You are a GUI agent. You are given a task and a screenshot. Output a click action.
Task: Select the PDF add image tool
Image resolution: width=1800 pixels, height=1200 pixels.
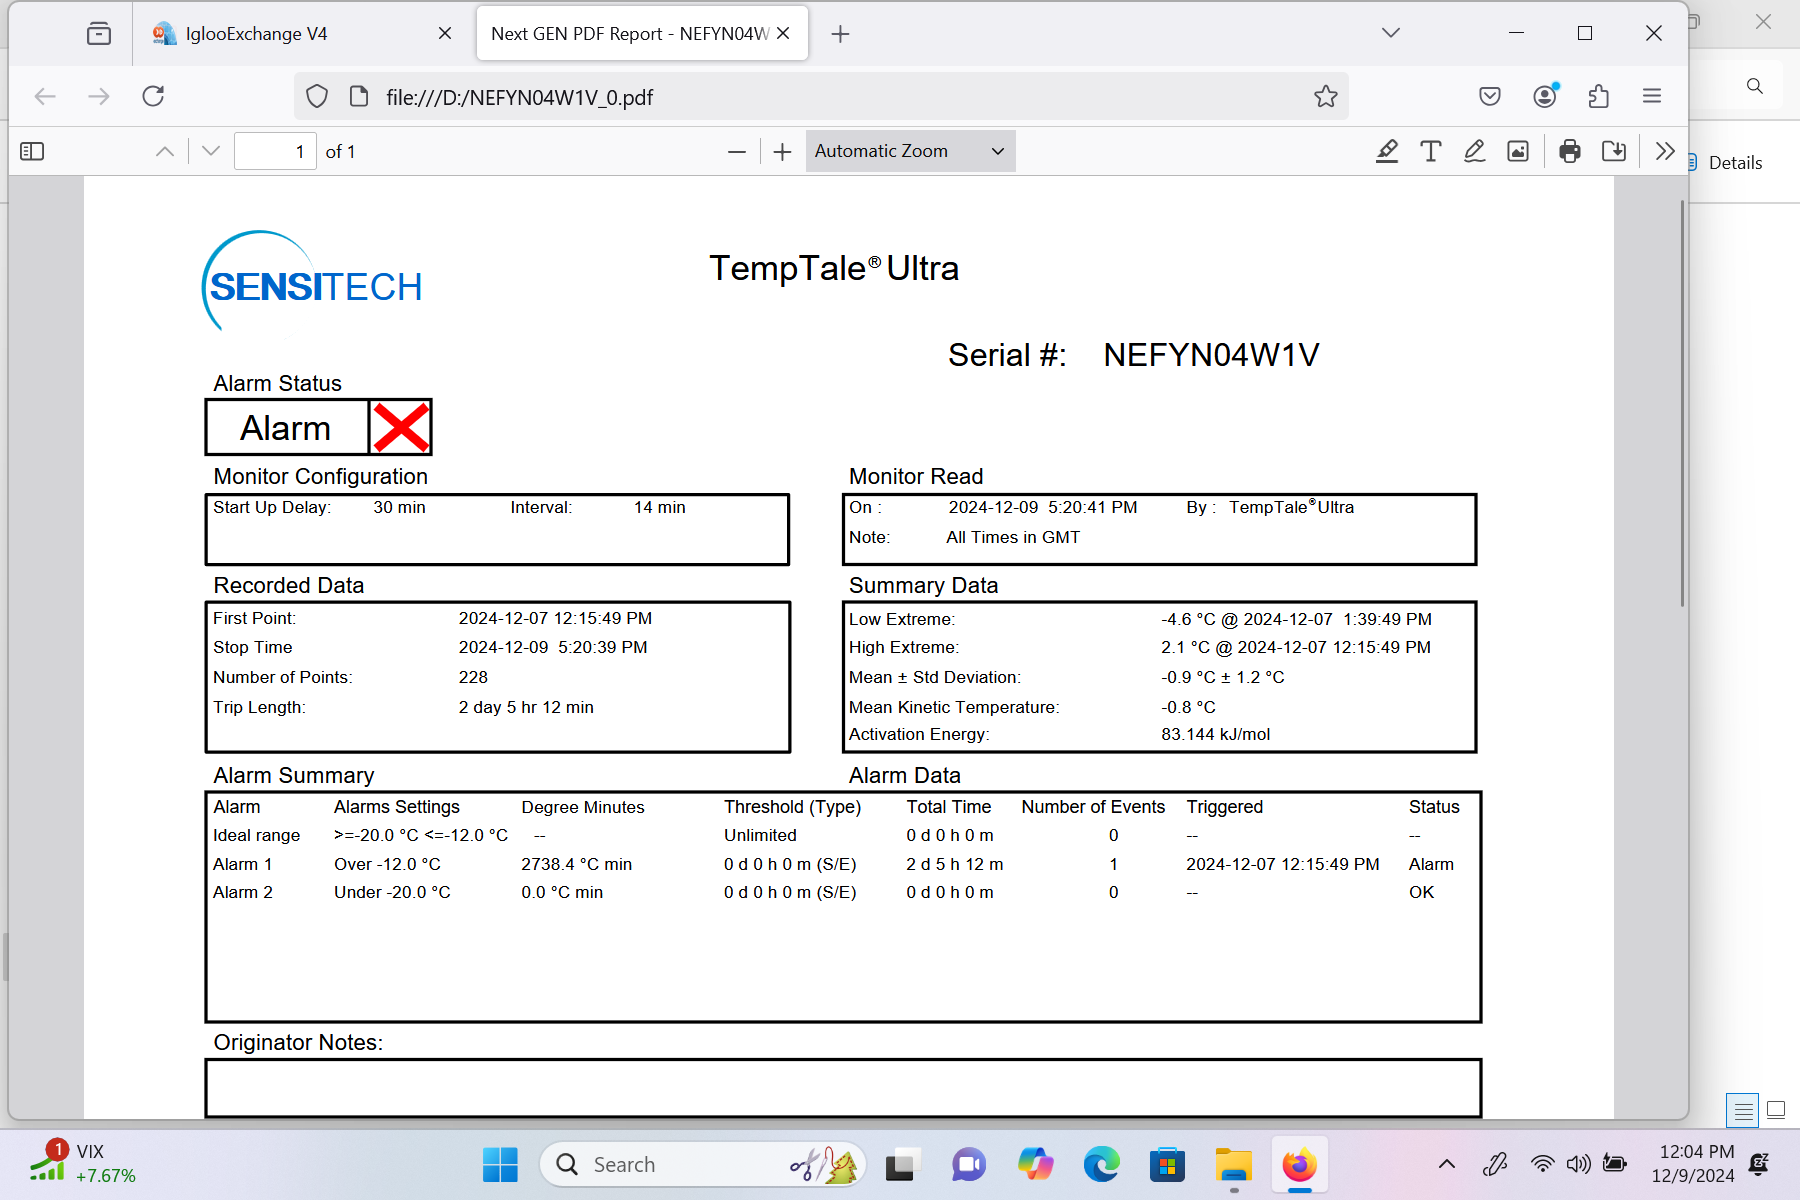coord(1518,151)
